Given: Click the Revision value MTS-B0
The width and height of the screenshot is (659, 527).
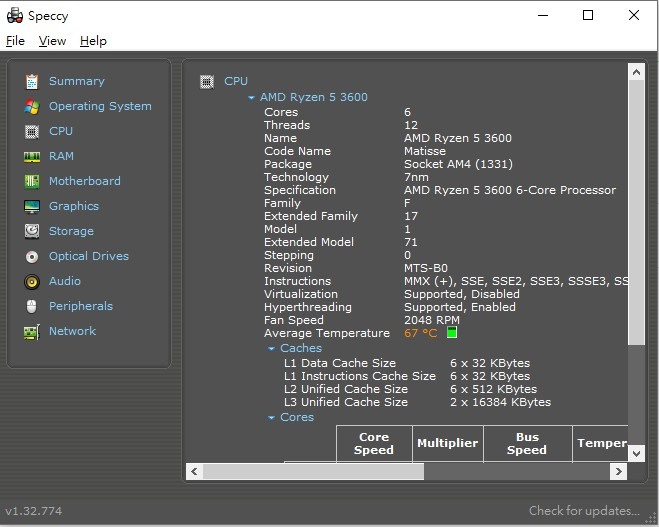Looking at the screenshot, I should 426,268.
